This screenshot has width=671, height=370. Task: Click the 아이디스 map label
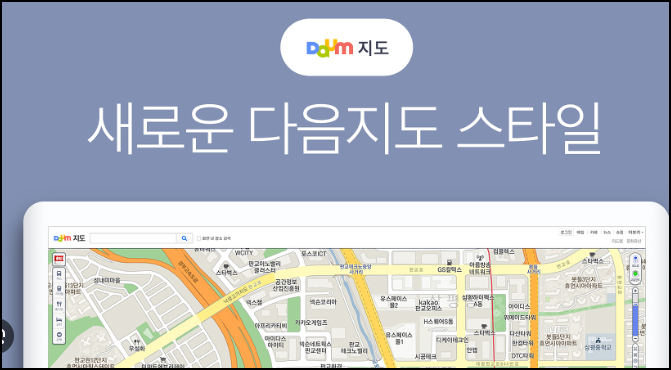(520, 306)
